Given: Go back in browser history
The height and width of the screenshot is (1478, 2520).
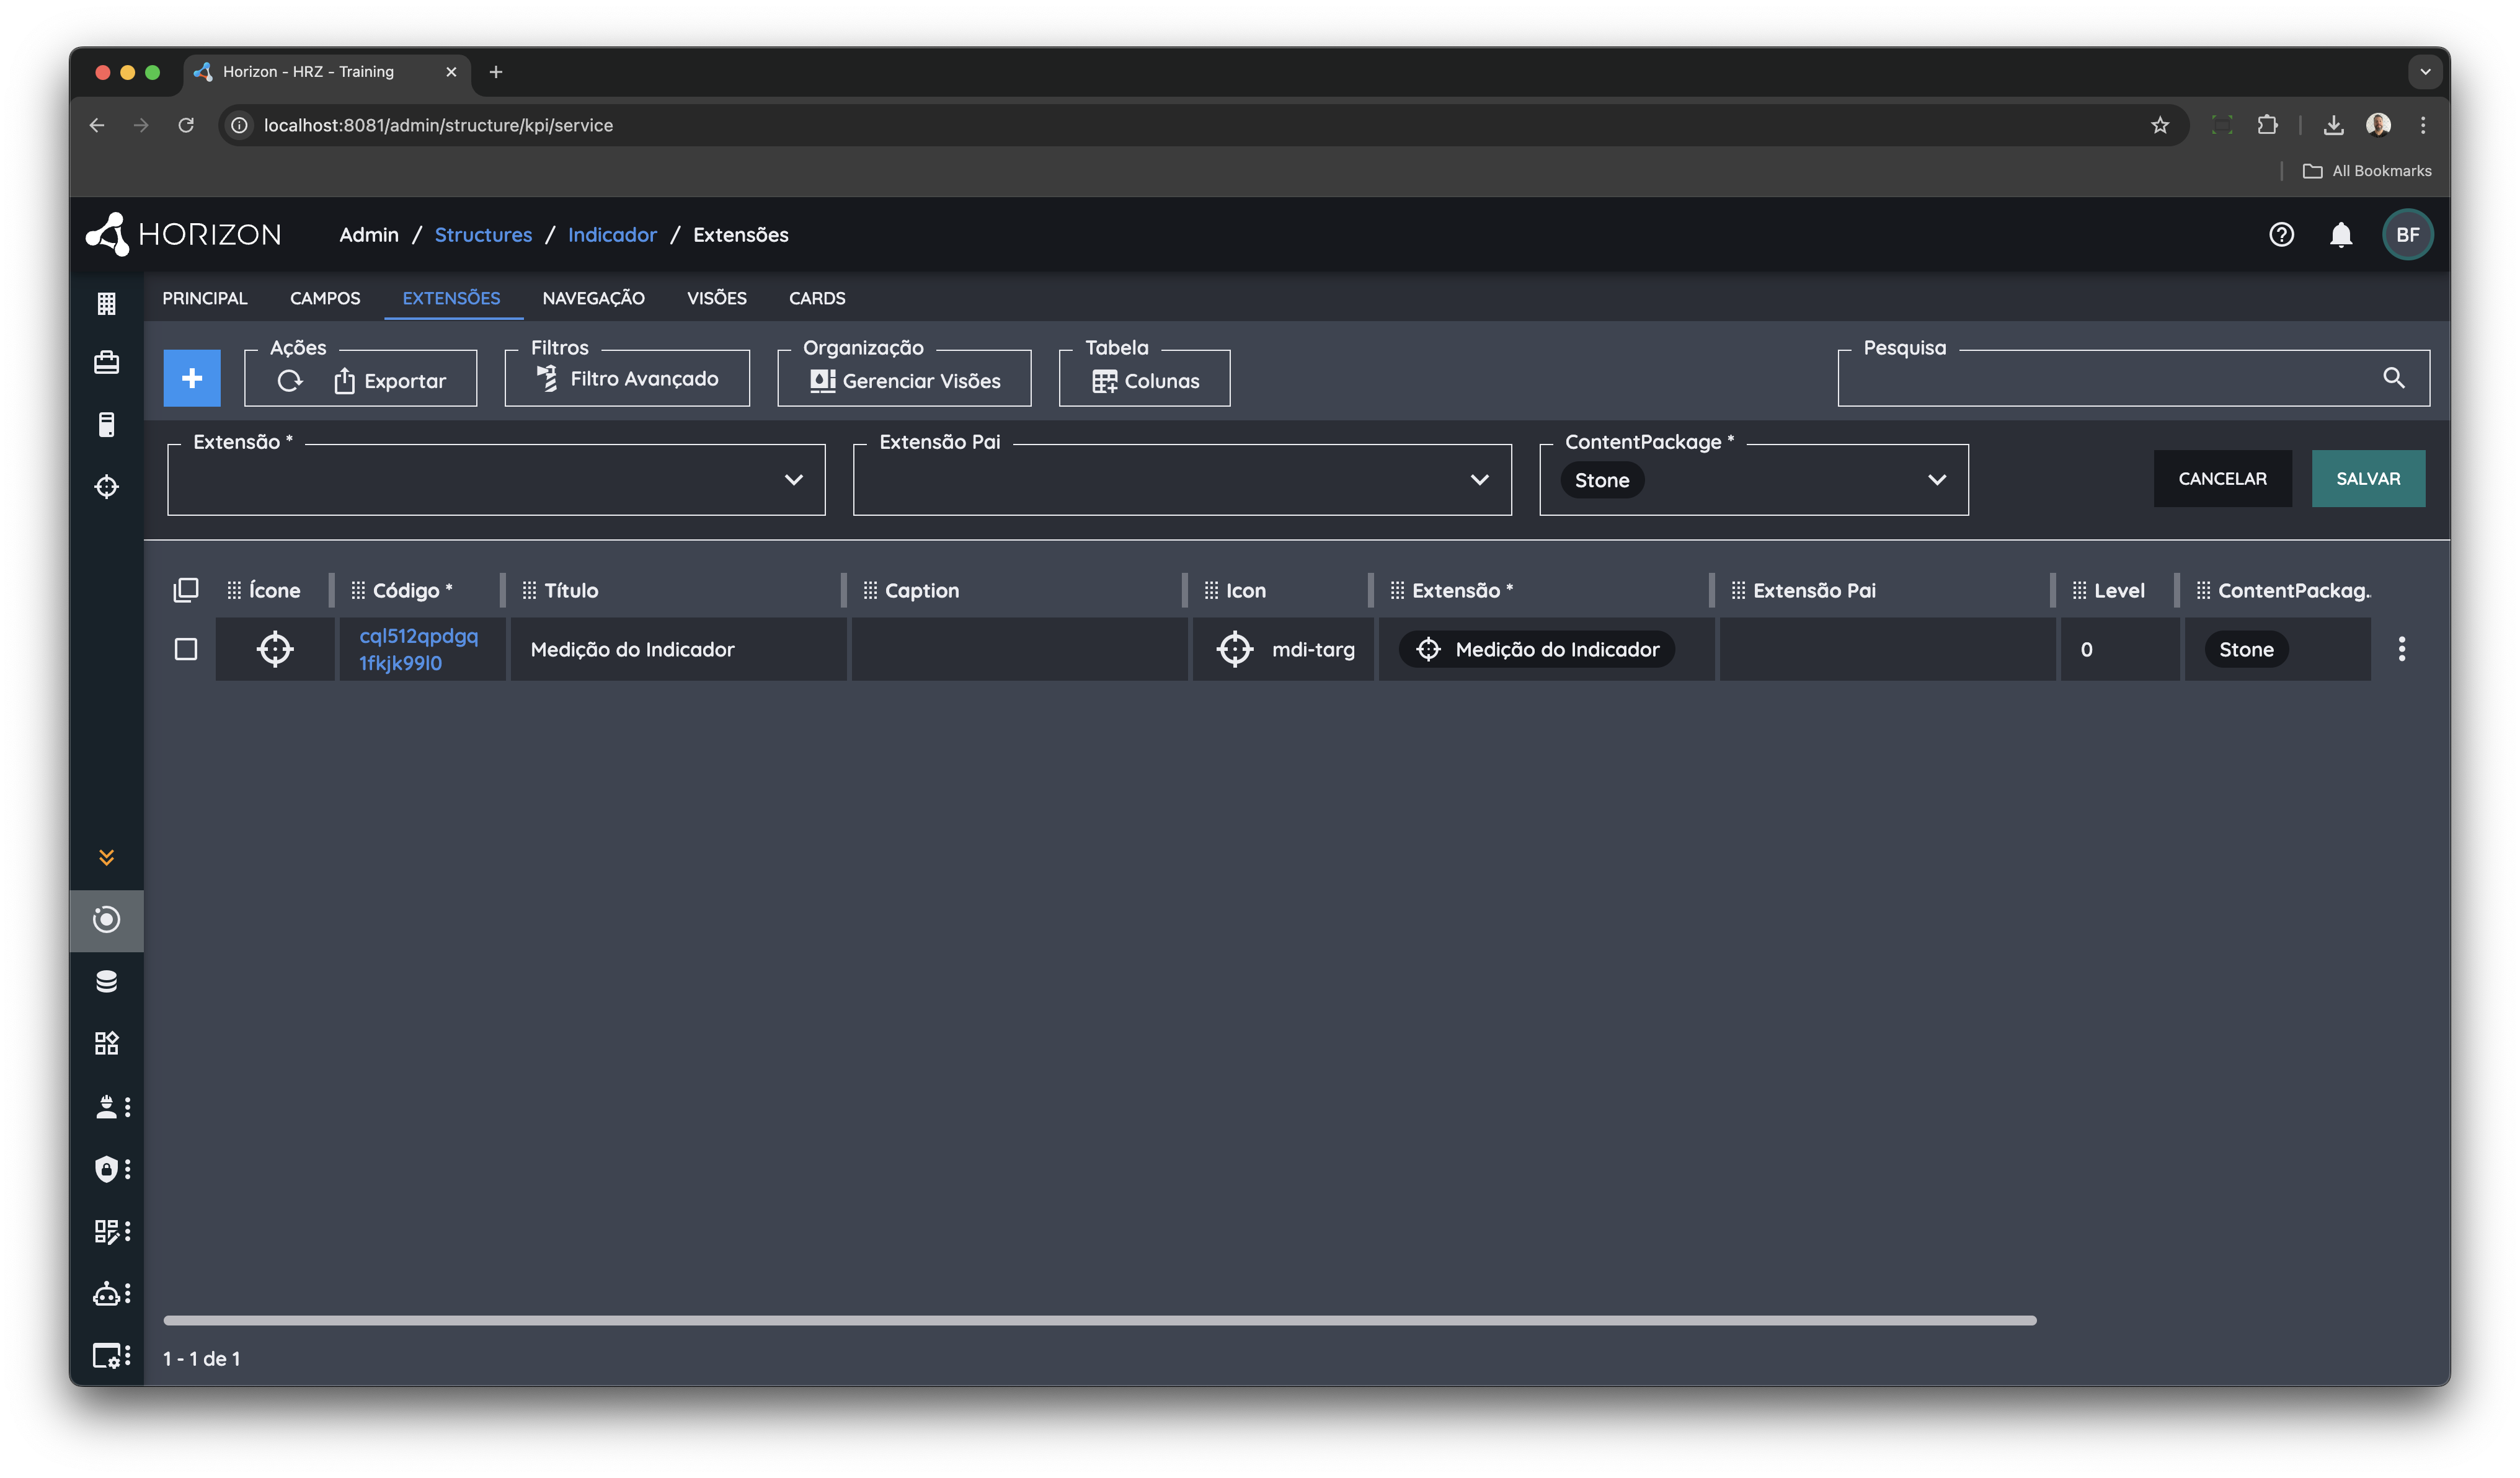Looking at the screenshot, I should (97, 125).
